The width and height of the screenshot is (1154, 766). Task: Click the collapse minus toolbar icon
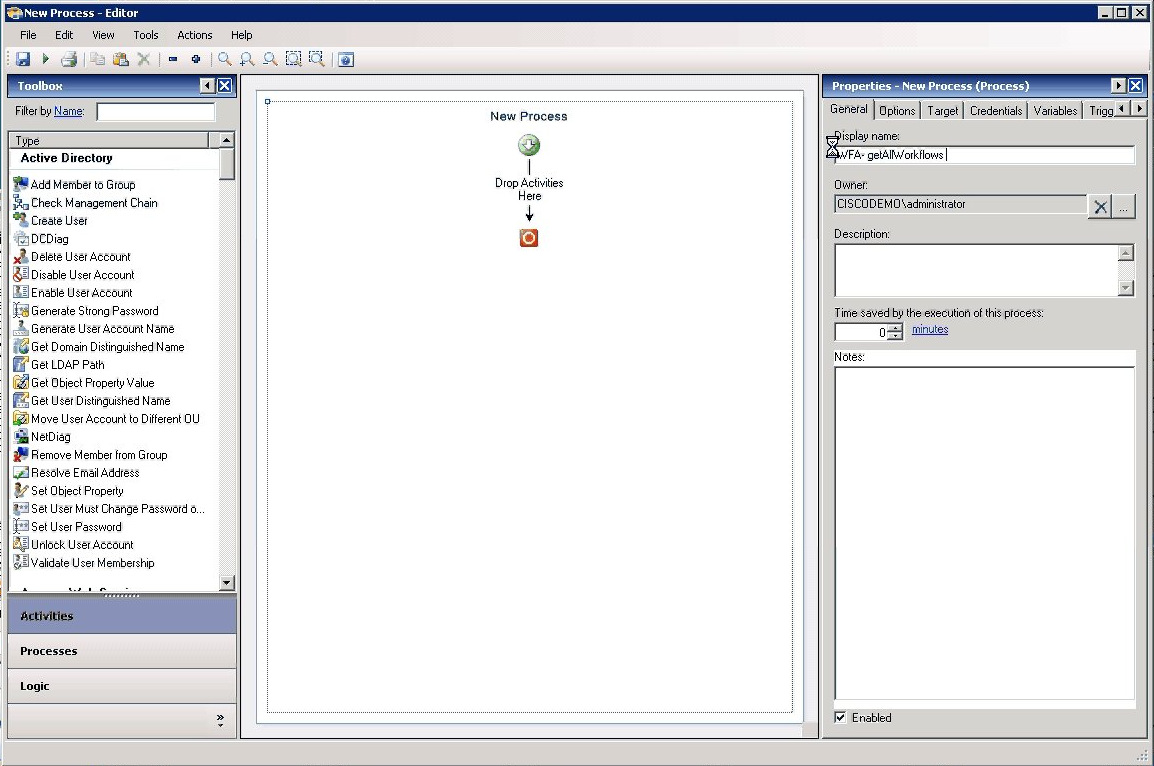pyautogui.click(x=173, y=59)
